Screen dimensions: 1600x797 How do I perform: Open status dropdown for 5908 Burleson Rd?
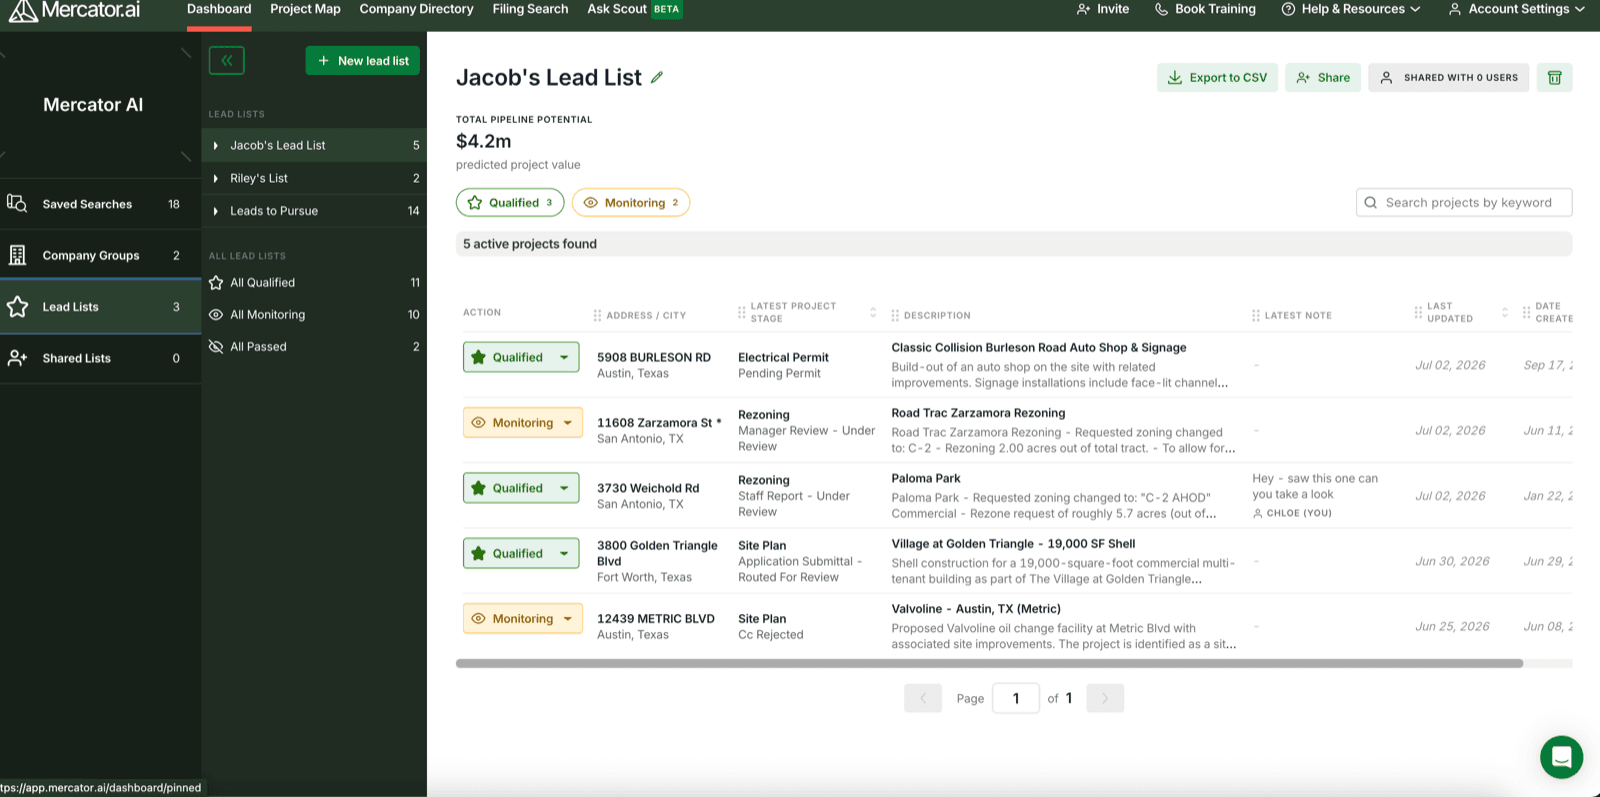[564, 357]
